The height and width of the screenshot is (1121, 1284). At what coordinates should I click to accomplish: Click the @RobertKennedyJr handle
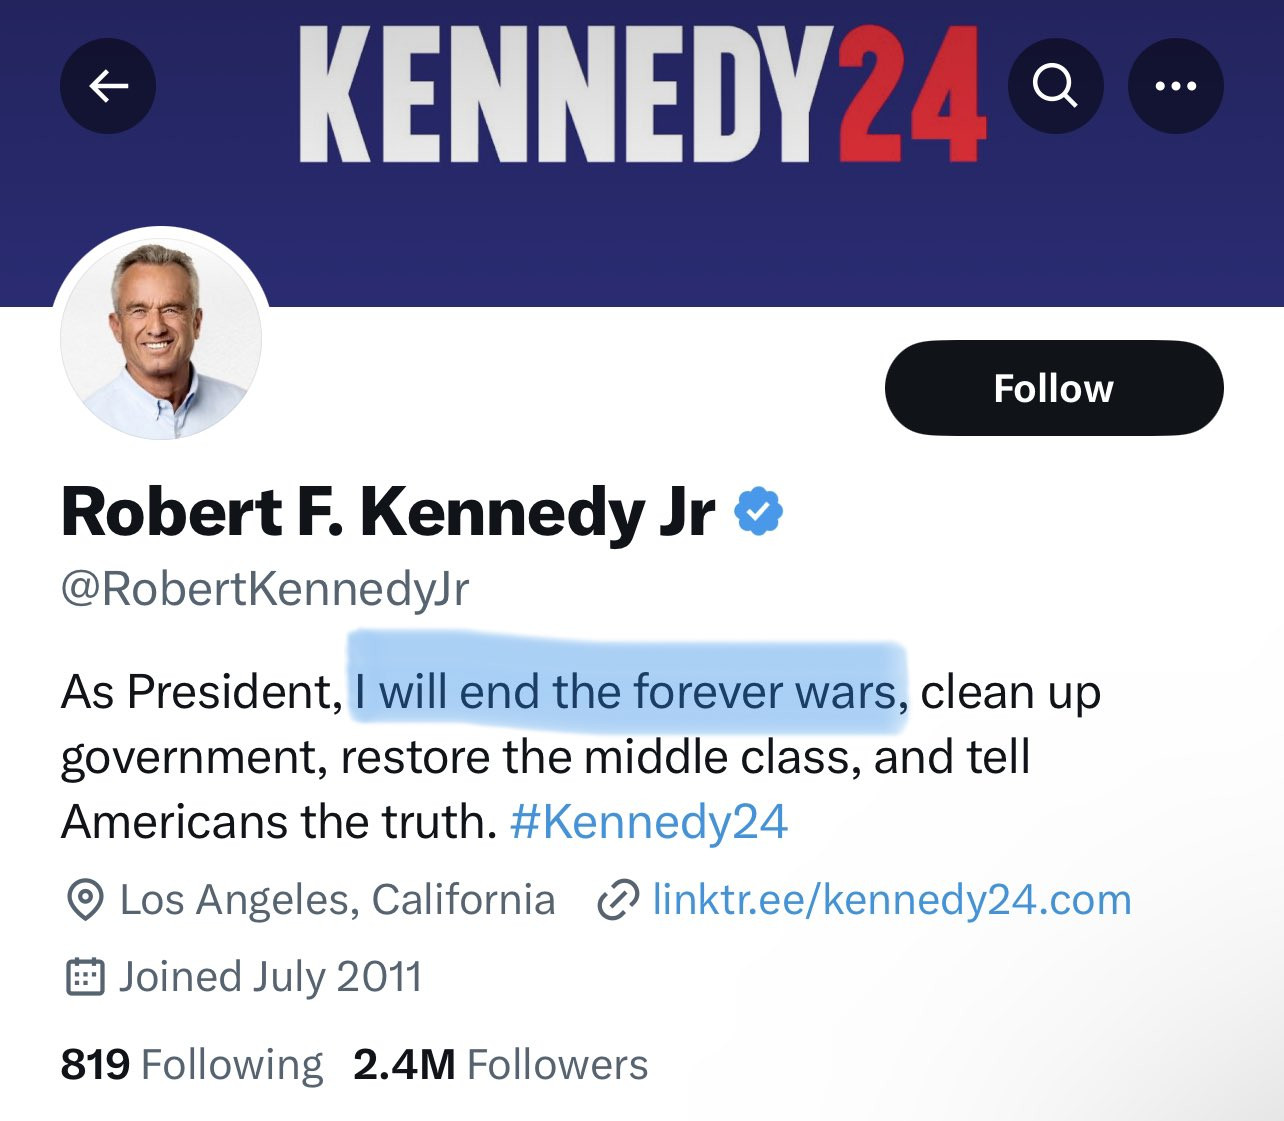point(265,588)
